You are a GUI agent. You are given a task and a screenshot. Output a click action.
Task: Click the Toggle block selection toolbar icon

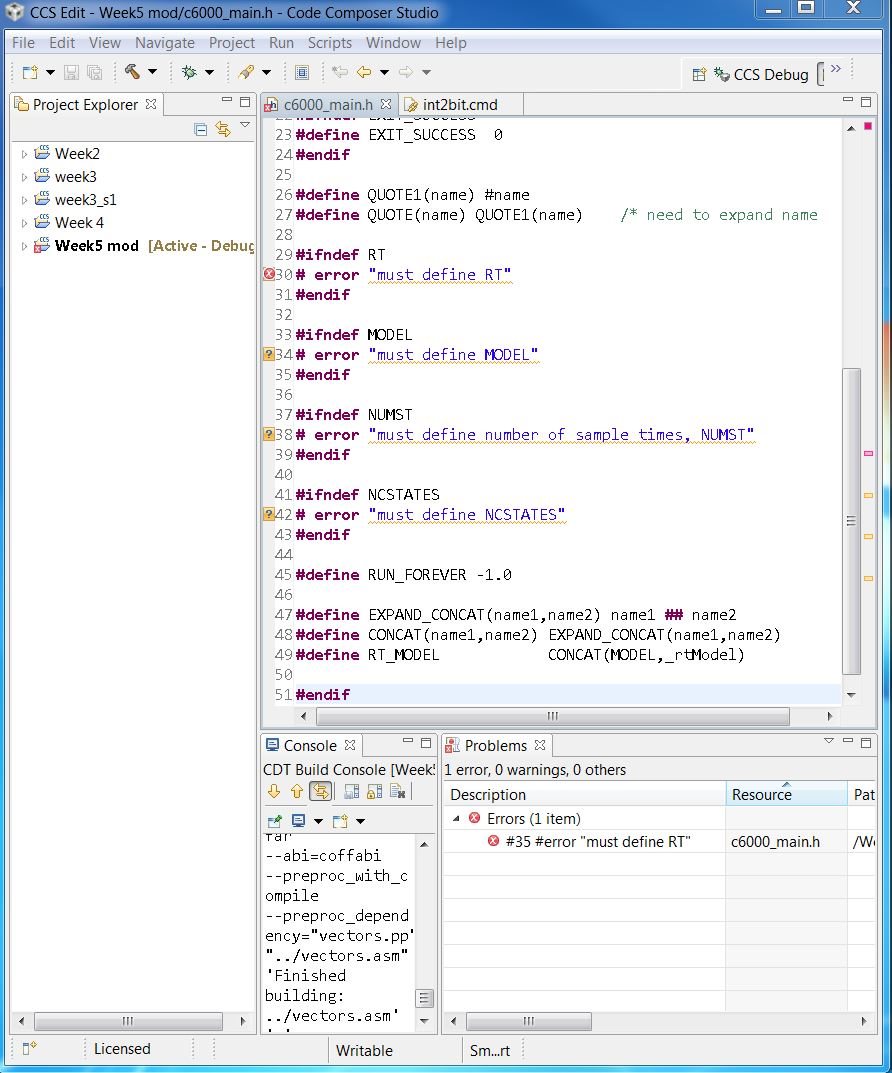(x=302, y=72)
